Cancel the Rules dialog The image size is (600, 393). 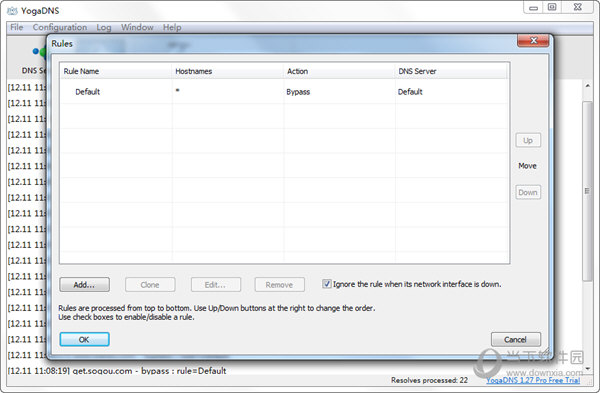click(x=516, y=339)
